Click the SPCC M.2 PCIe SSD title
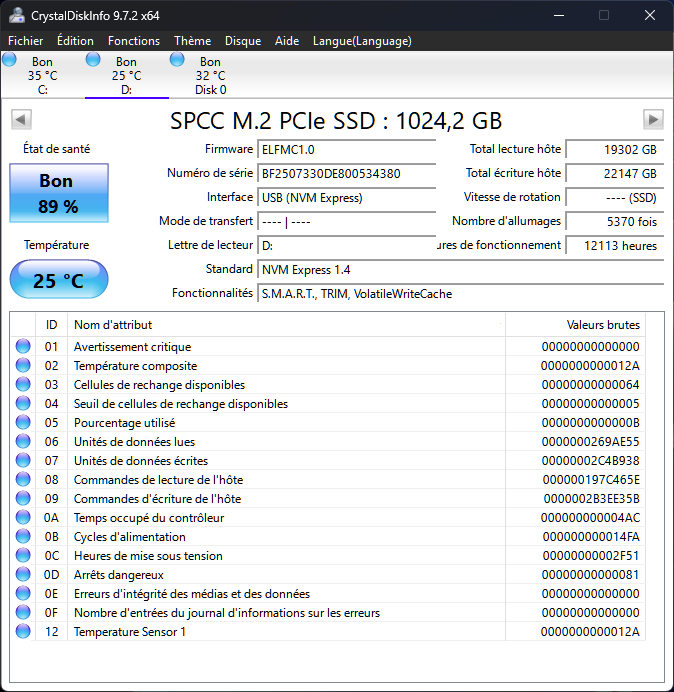This screenshot has height=692, width=674. pyautogui.click(x=336, y=120)
